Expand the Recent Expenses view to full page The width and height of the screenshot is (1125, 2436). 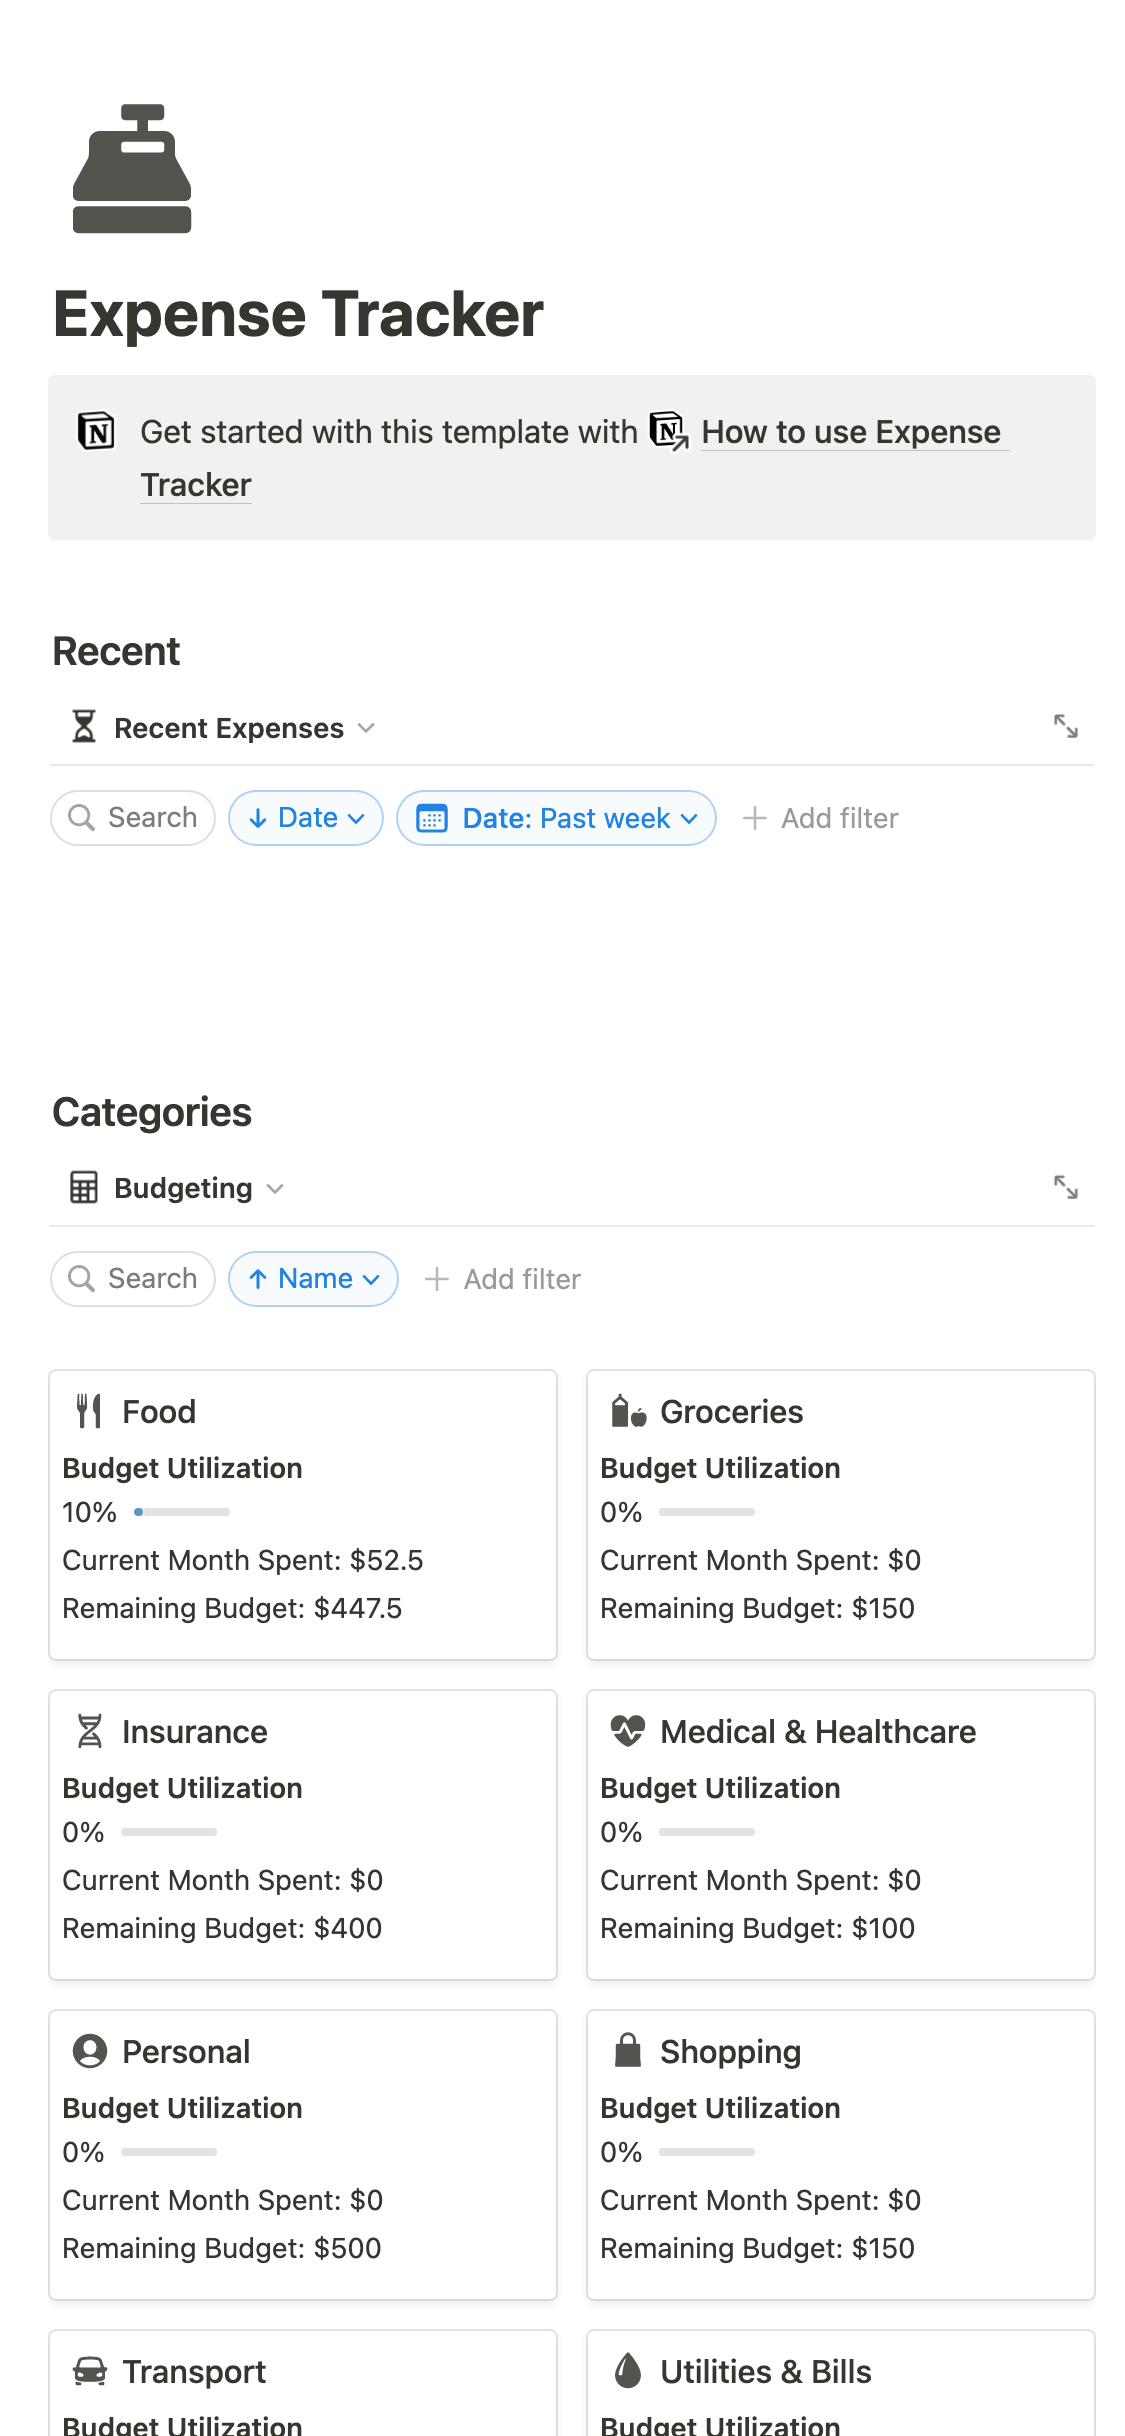[1065, 727]
